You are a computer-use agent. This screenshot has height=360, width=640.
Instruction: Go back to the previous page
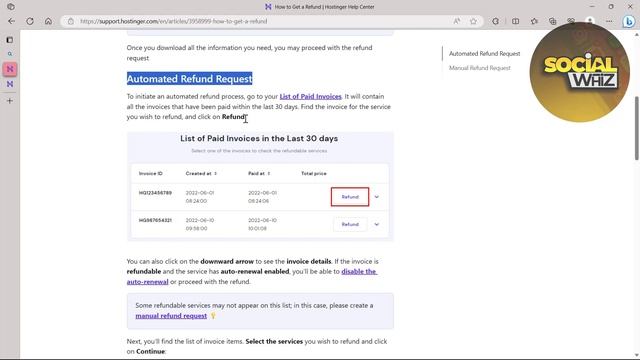(11, 21)
